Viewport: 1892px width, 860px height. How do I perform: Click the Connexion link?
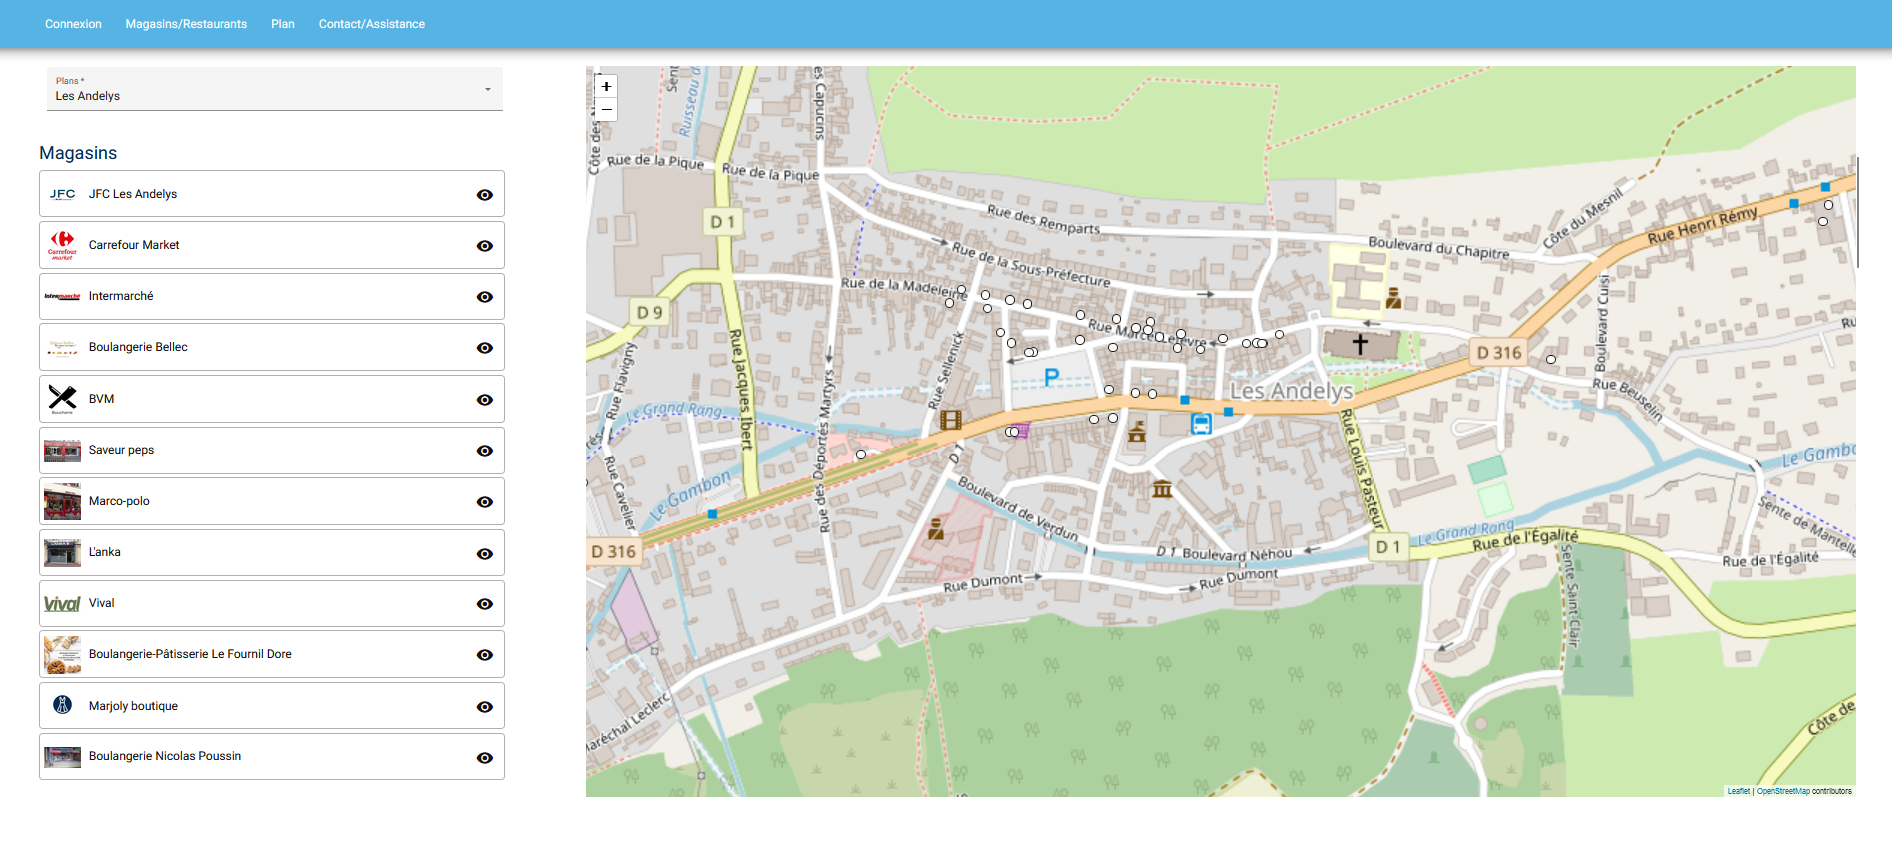[x=73, y=24]
